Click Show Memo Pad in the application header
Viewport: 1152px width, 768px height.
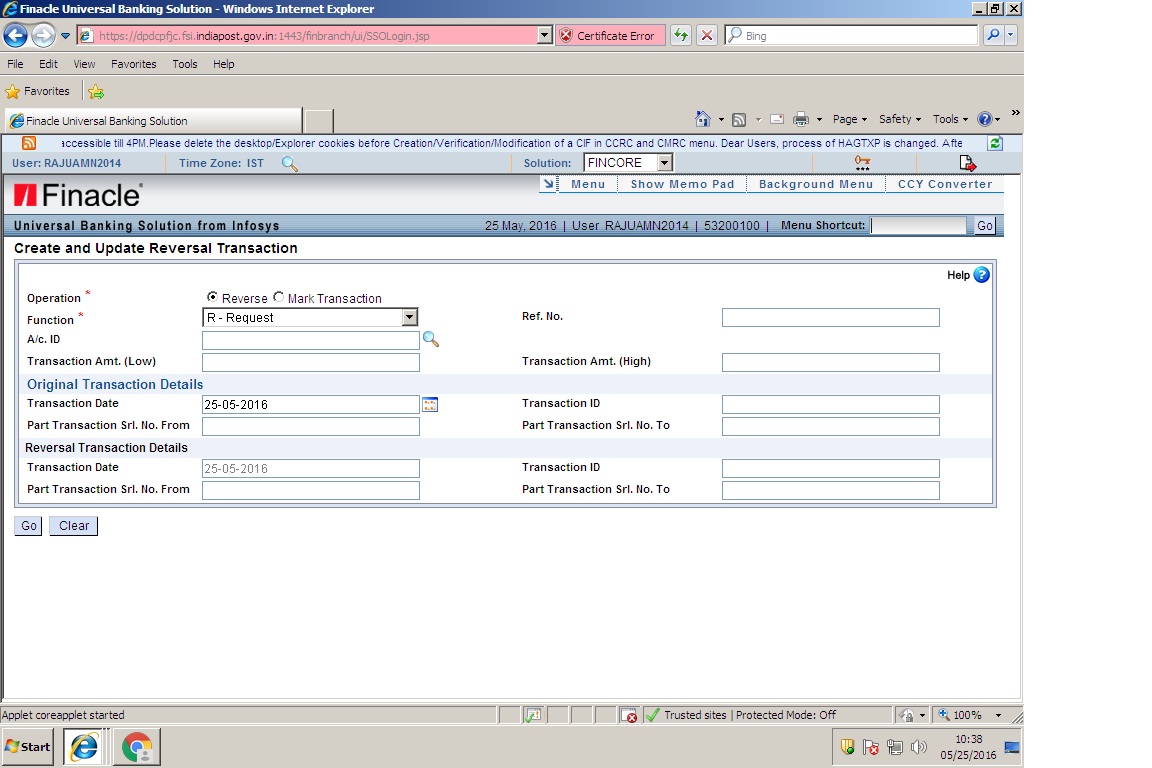[682, 184]
